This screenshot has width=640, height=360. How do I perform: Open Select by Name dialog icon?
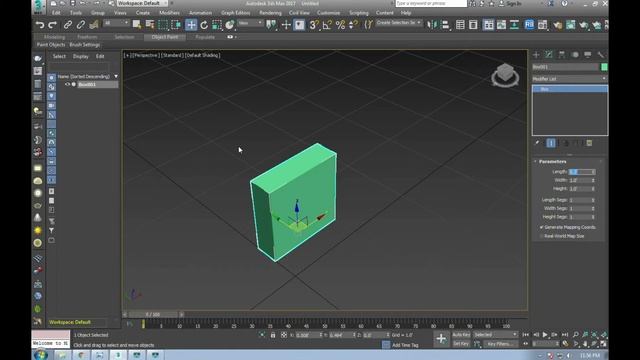pos(150,25)
